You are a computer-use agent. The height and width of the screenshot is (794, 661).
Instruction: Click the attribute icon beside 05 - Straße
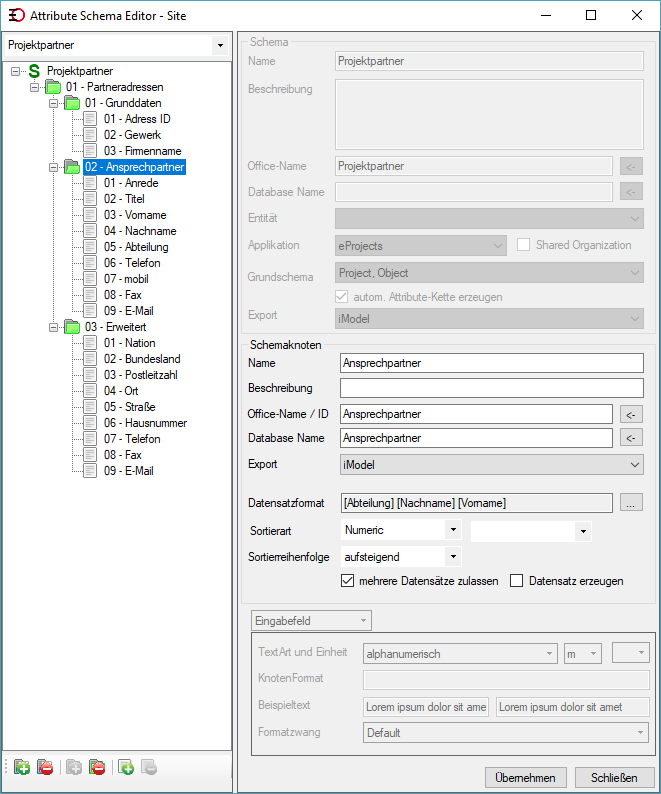point(90,407)
